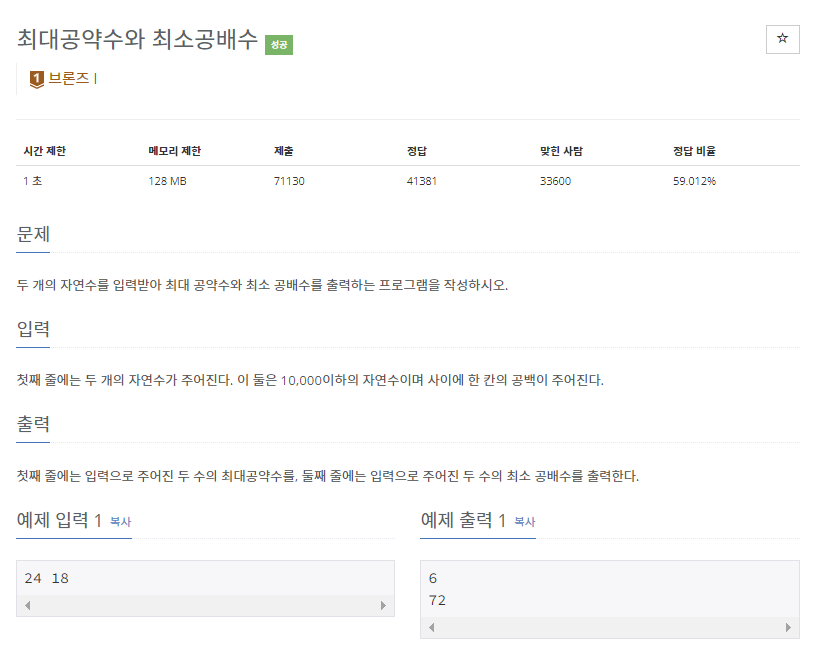Click the bronze tier badge icon

36,79
